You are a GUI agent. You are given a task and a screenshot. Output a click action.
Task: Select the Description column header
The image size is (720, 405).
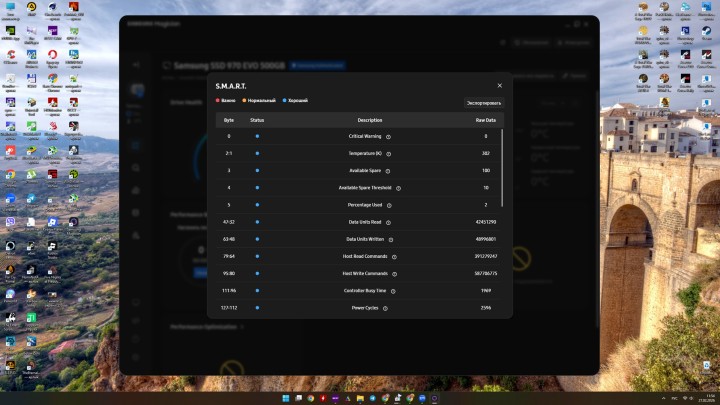(x=370, y=120)
